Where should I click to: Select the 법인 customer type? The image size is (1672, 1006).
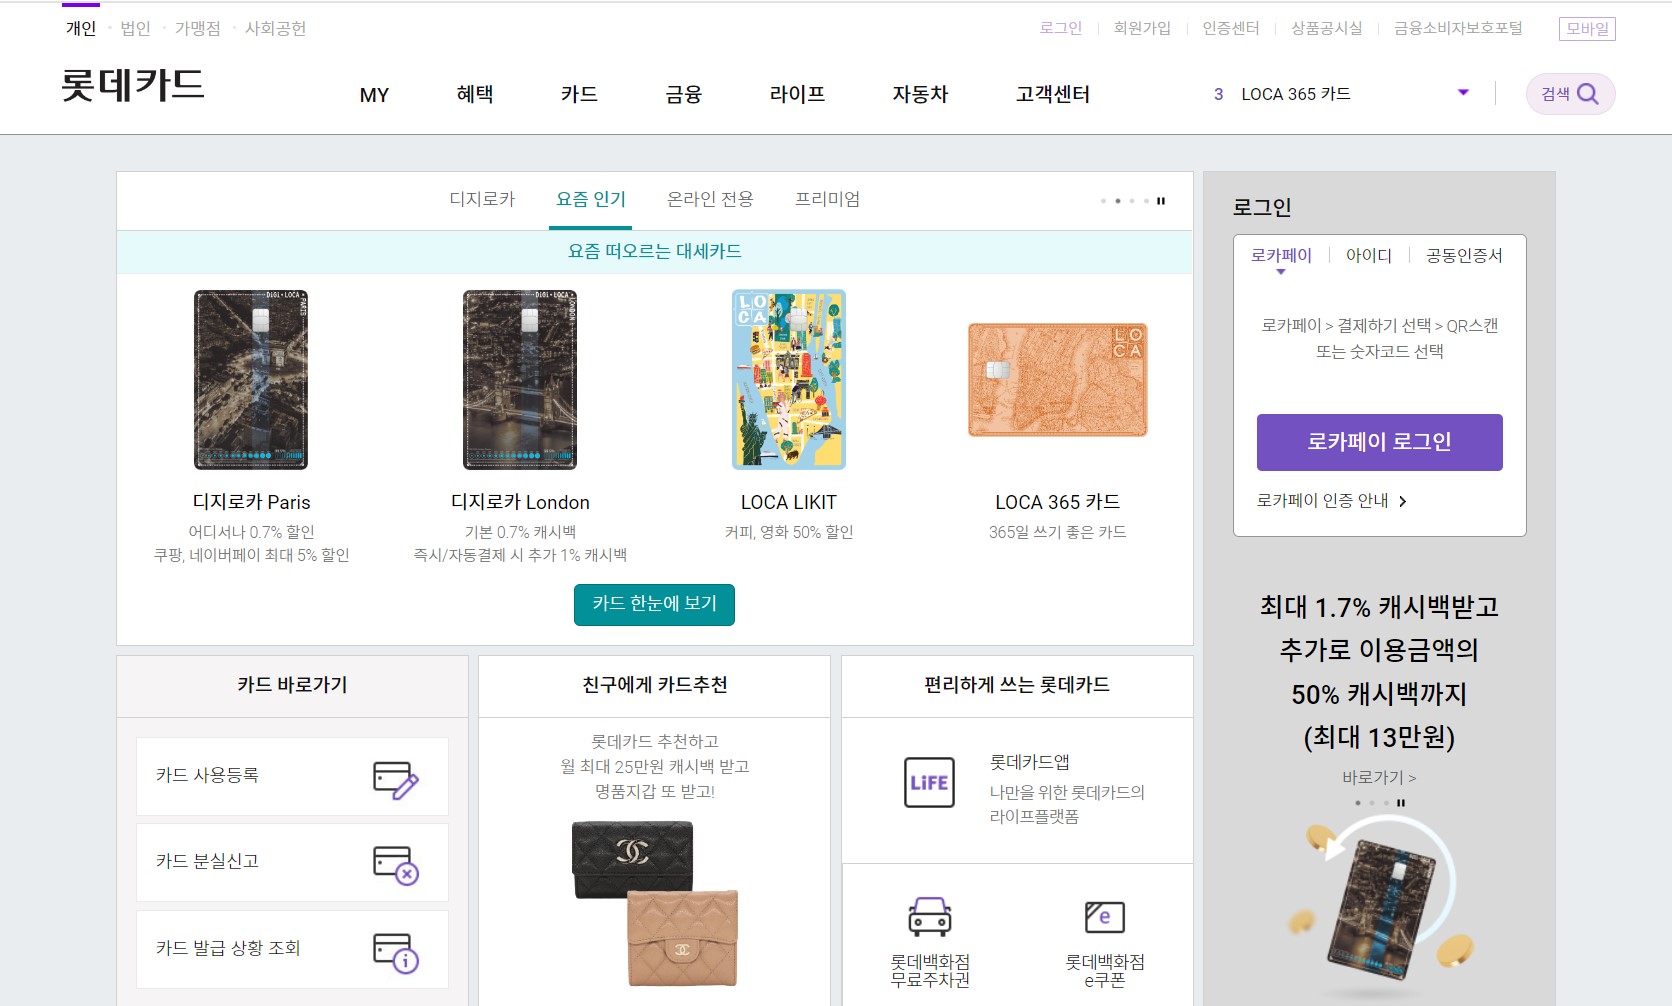tap(135, 28)
